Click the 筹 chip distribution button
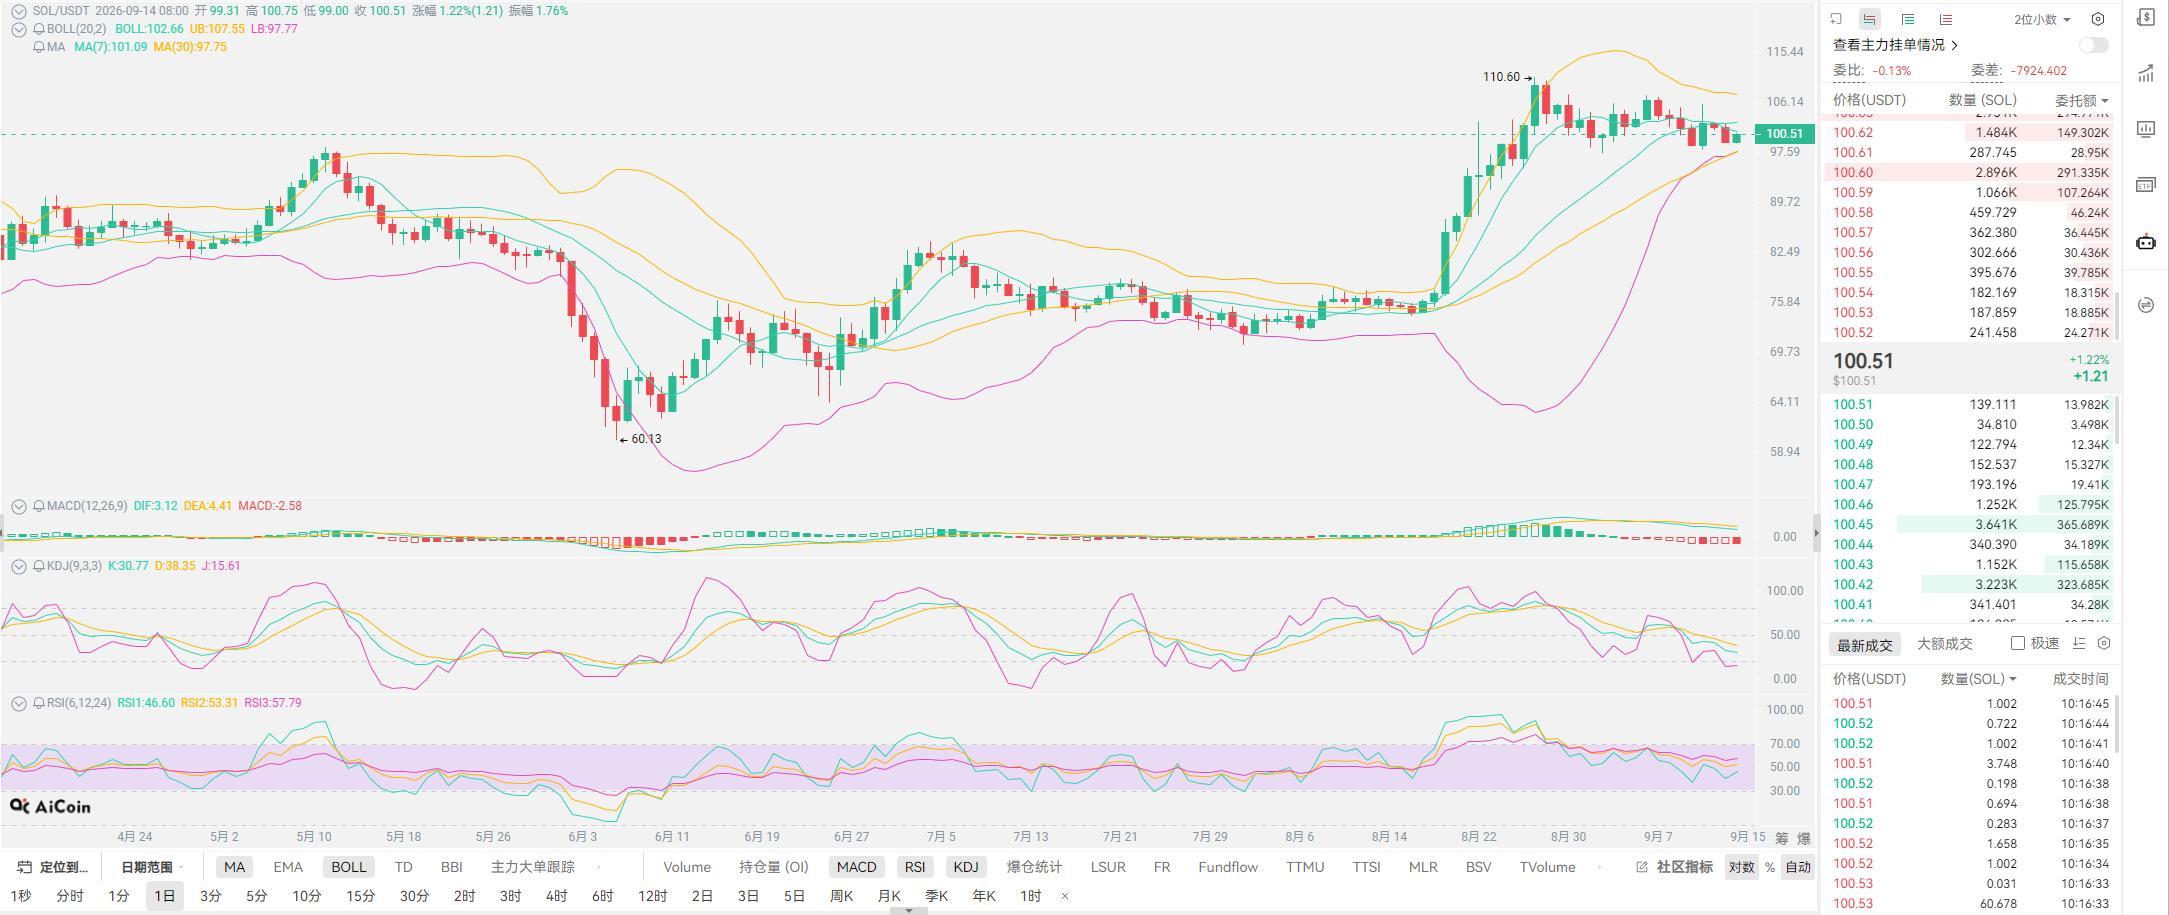 coord(1782,838)
